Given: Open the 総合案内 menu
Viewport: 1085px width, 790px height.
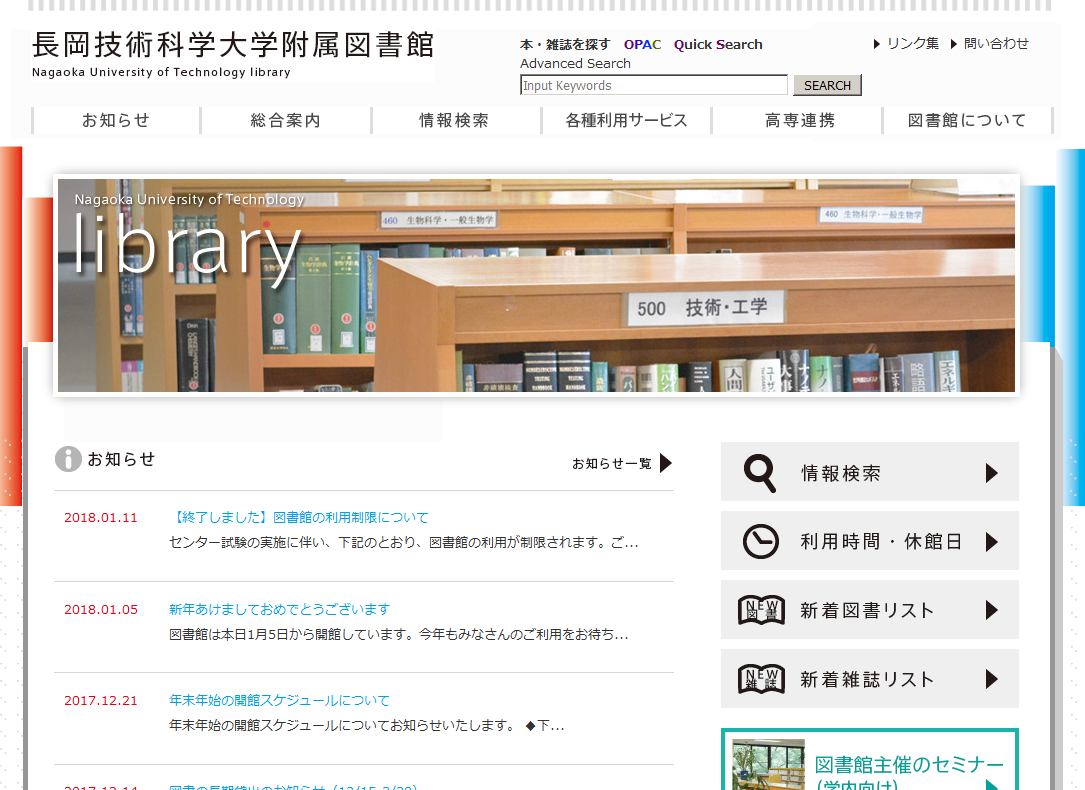Looking at the screenshot, I should click(286, 120).
